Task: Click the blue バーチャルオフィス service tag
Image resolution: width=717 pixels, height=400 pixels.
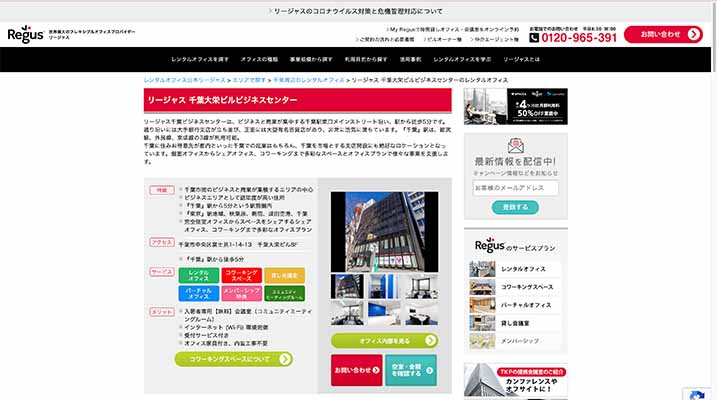Action: pyautogui.click(x=198, y=293)
